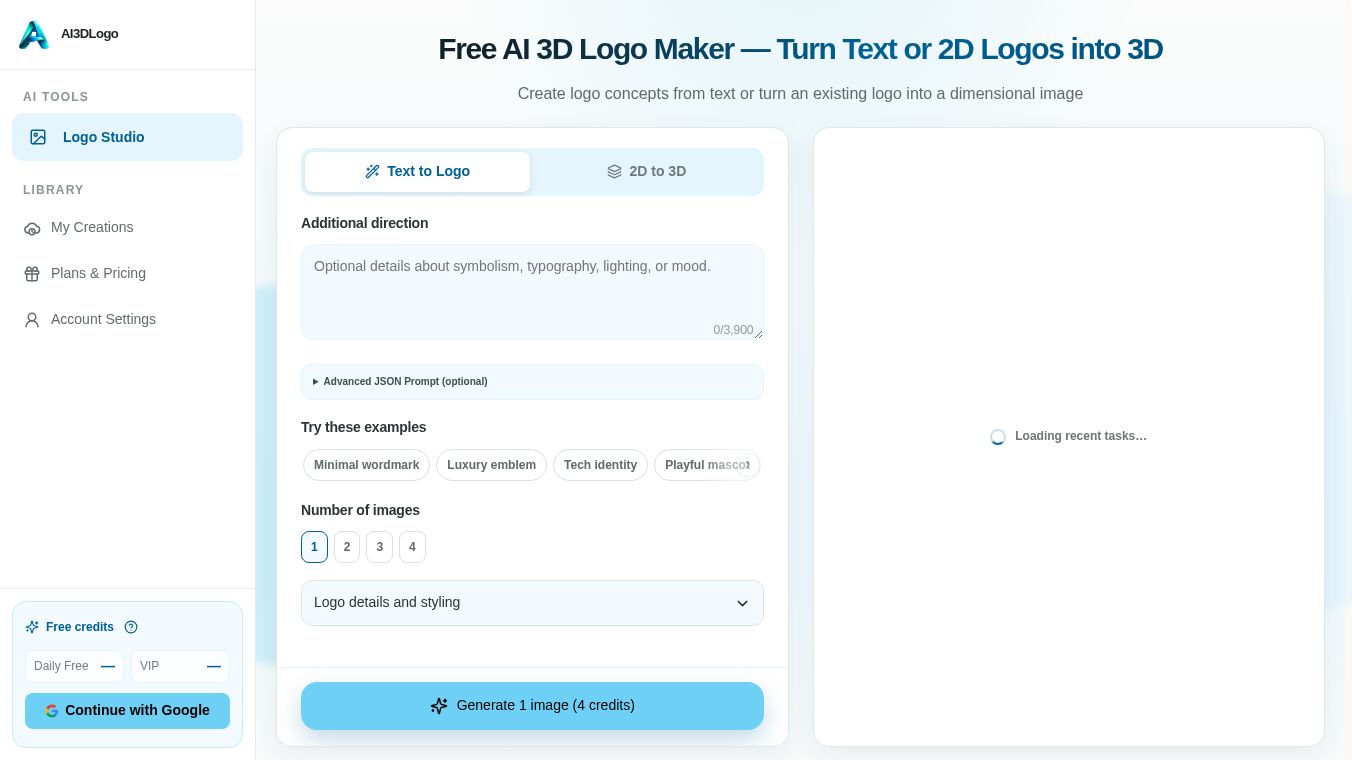Image resolution: width=1352 pixels, height=760 pixels.
Task: Click Generate 1 image button
Action: [x=532, y=706]
